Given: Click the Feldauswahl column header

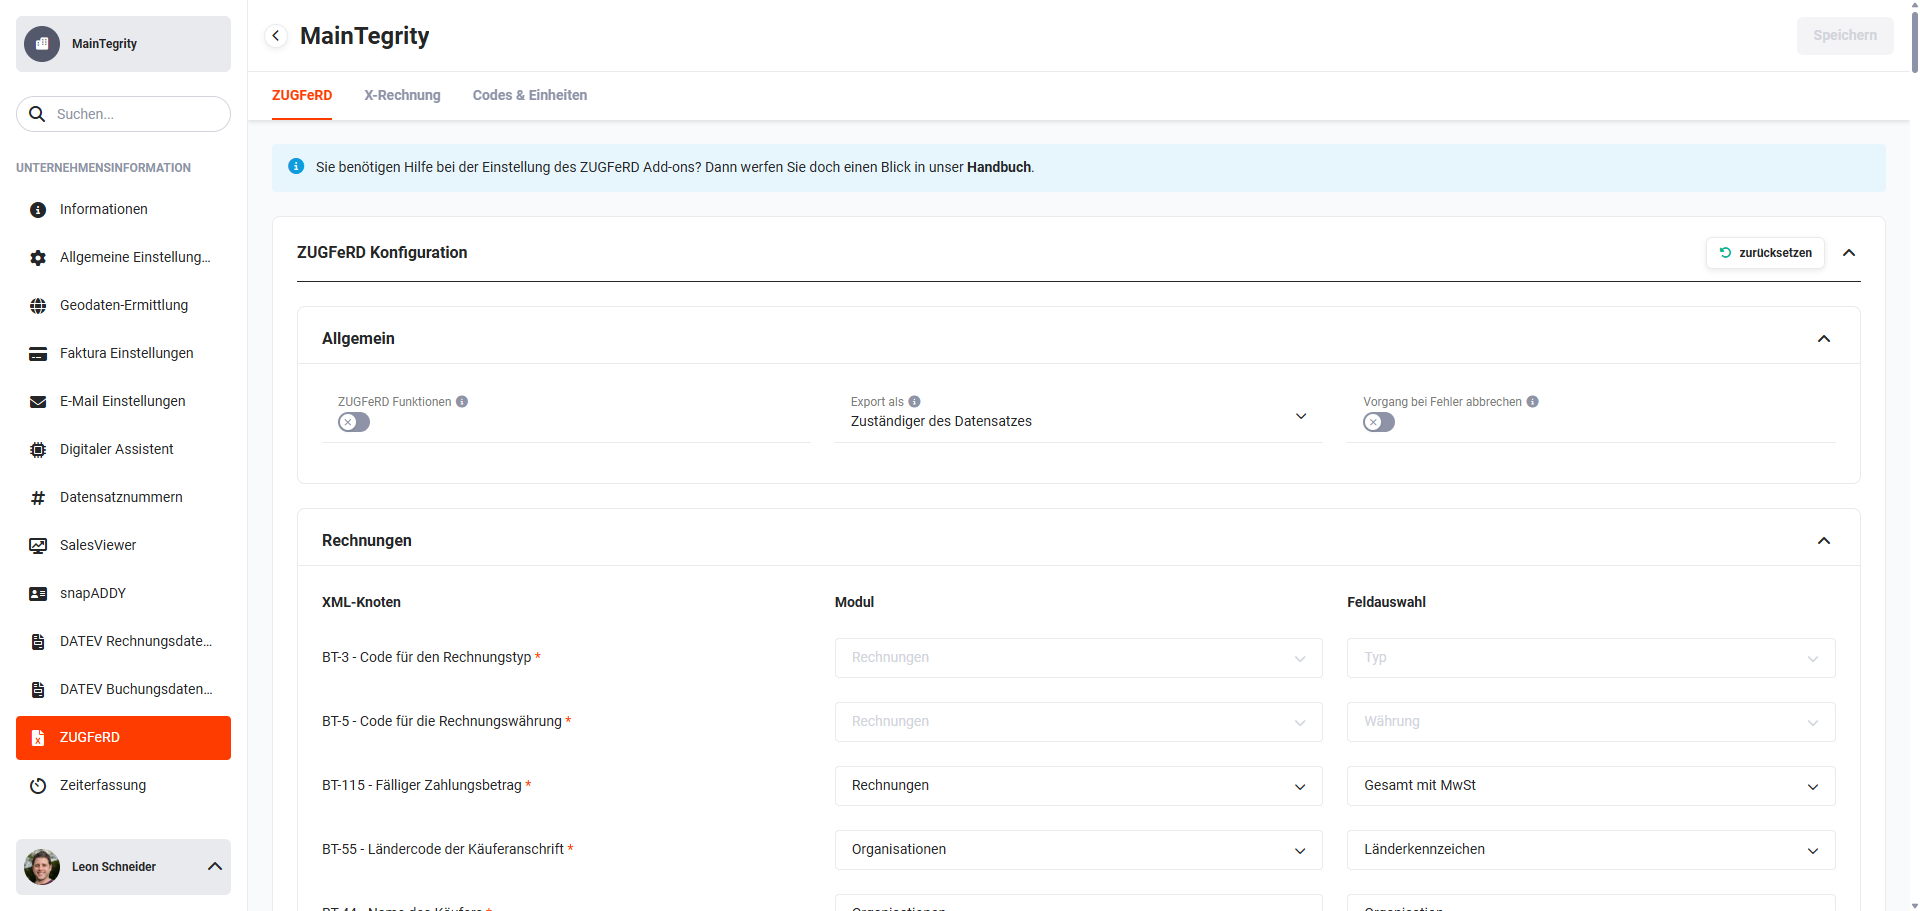Looking at the screenshot, I should [1386, 602].
